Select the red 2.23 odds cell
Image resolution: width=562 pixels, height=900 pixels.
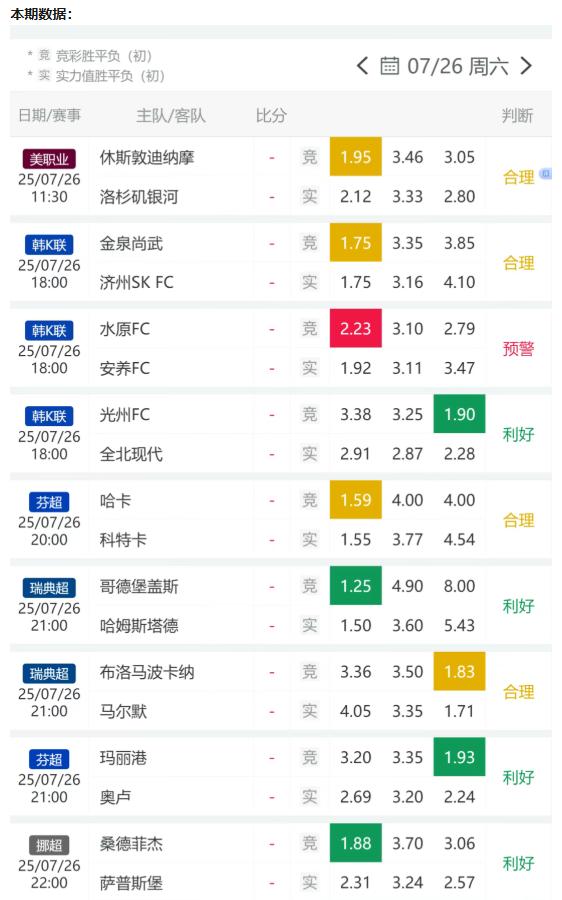tap(356, 328)
